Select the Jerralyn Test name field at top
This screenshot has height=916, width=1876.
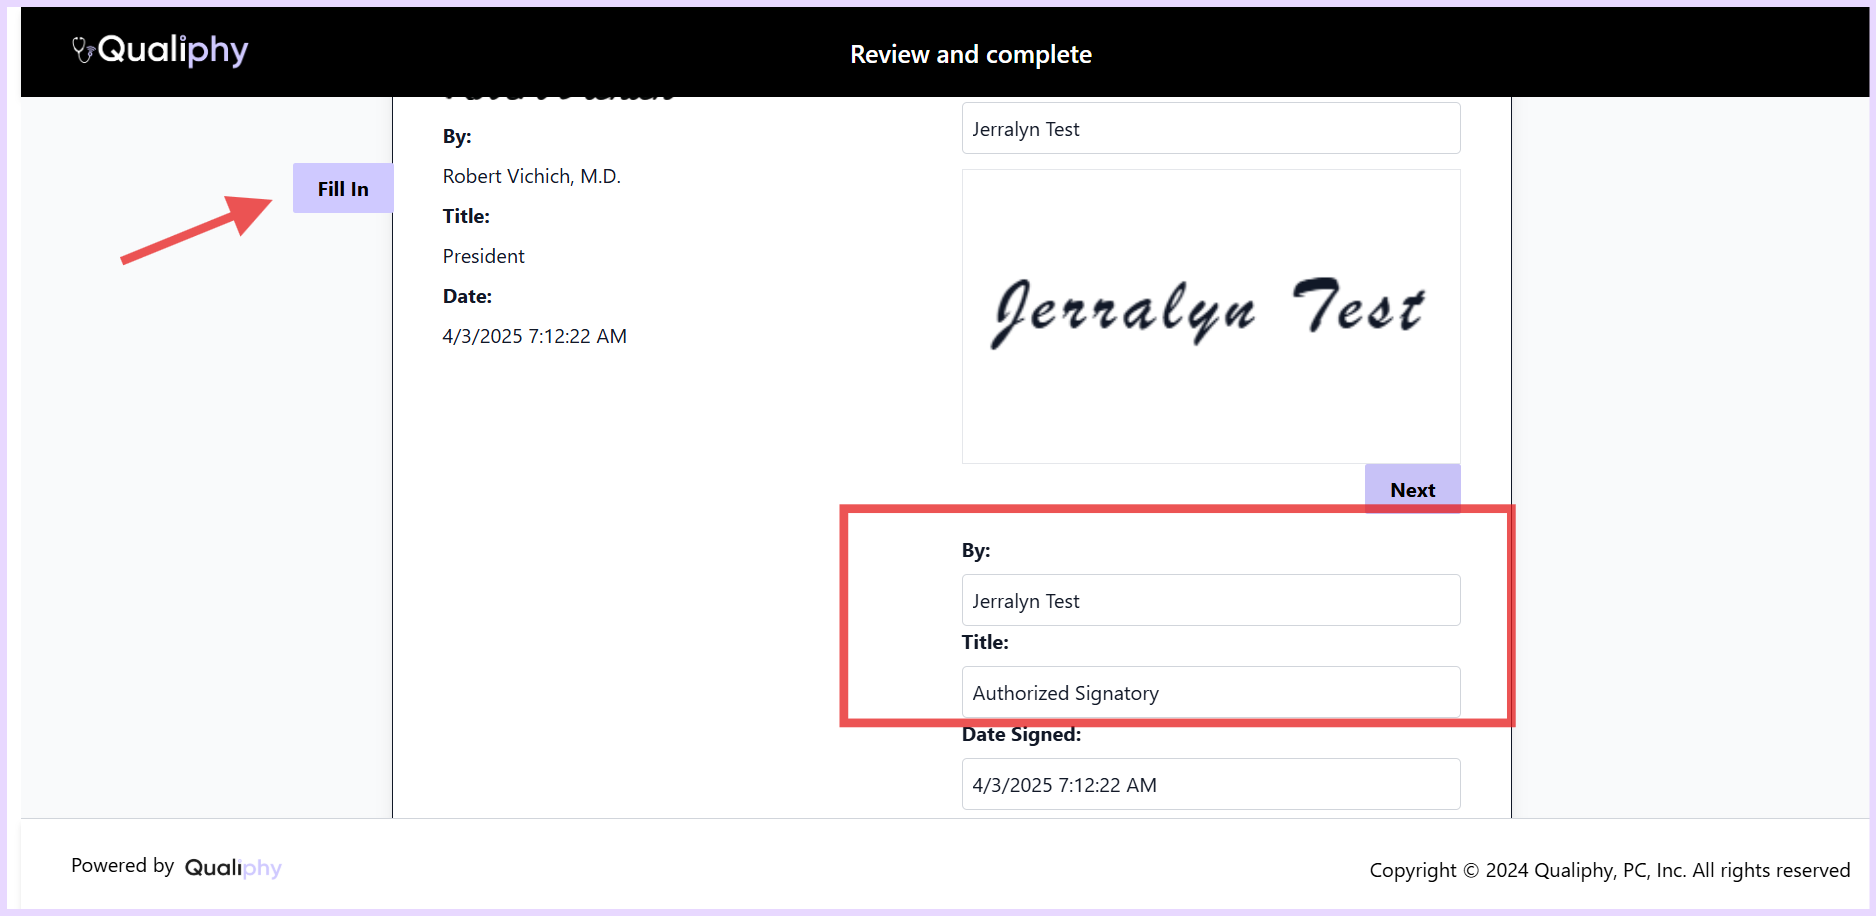1210,128
